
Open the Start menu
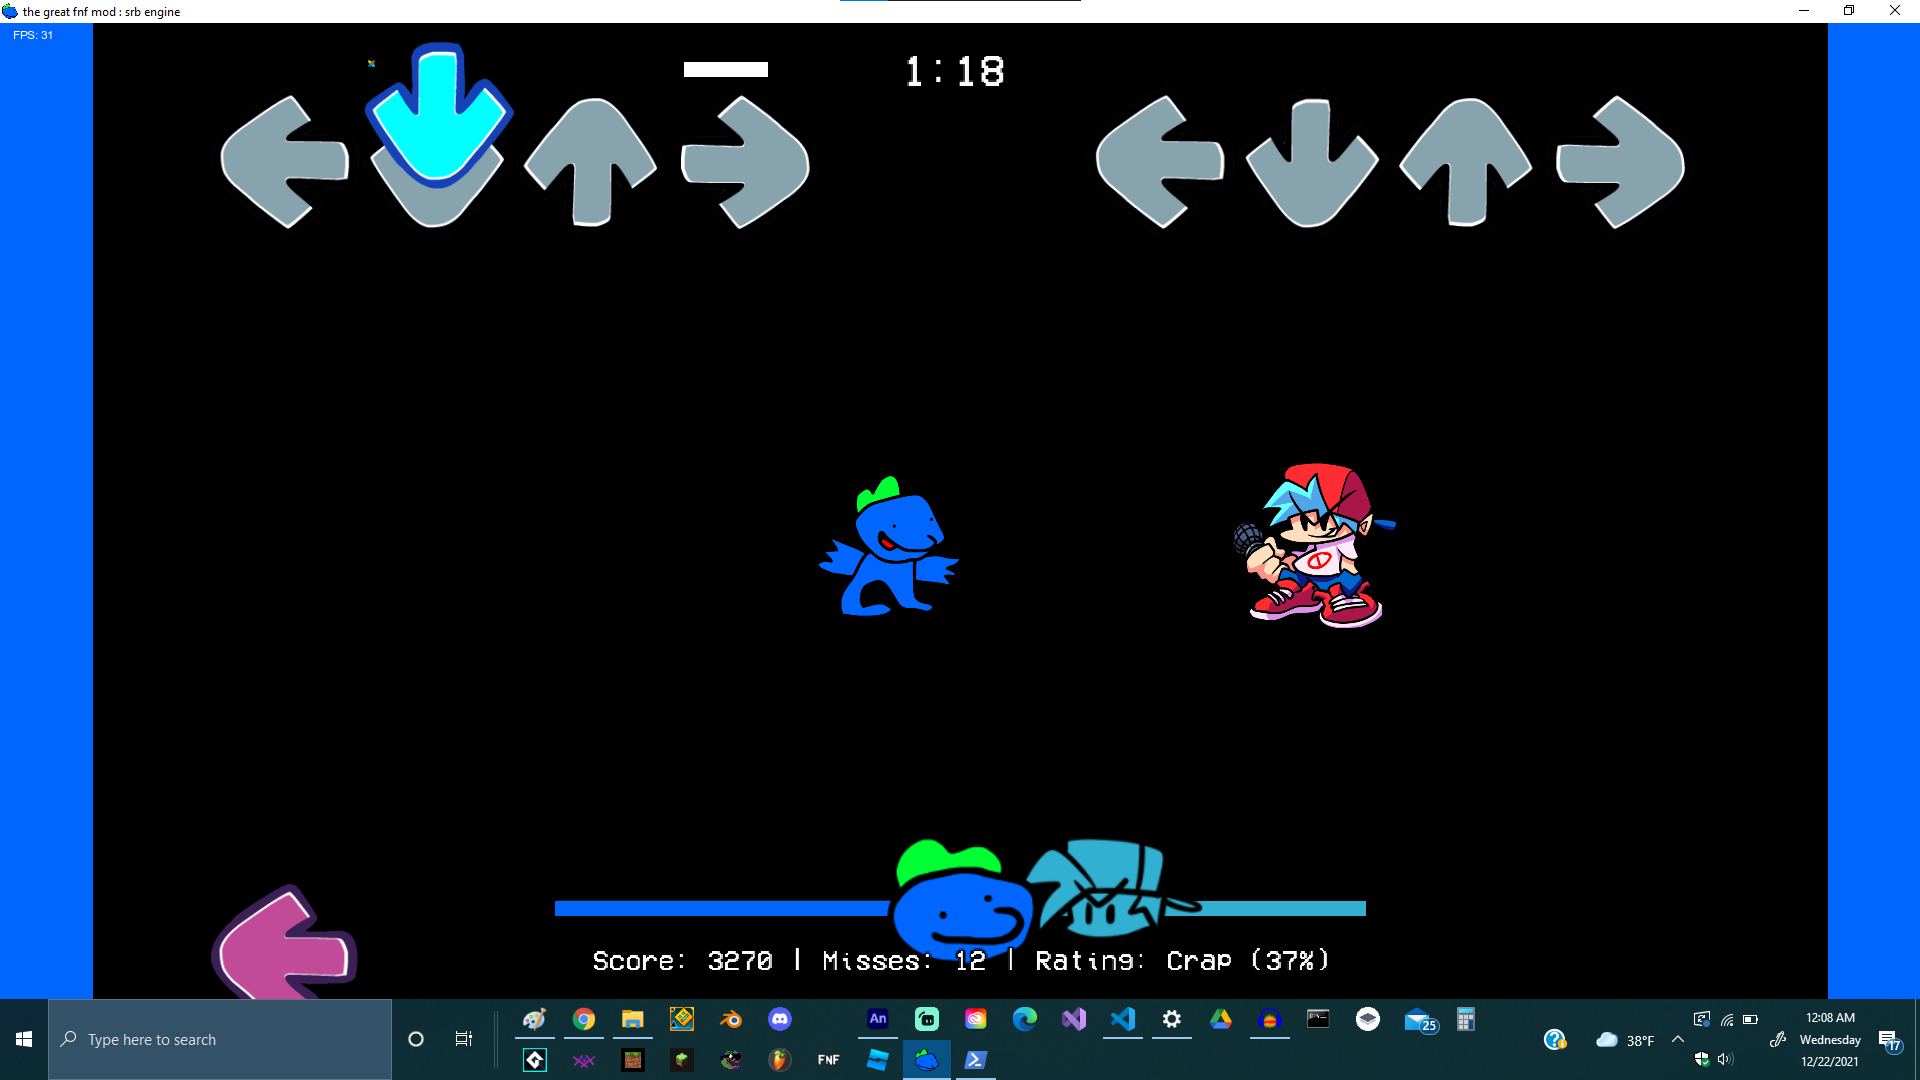point(24,1040)
